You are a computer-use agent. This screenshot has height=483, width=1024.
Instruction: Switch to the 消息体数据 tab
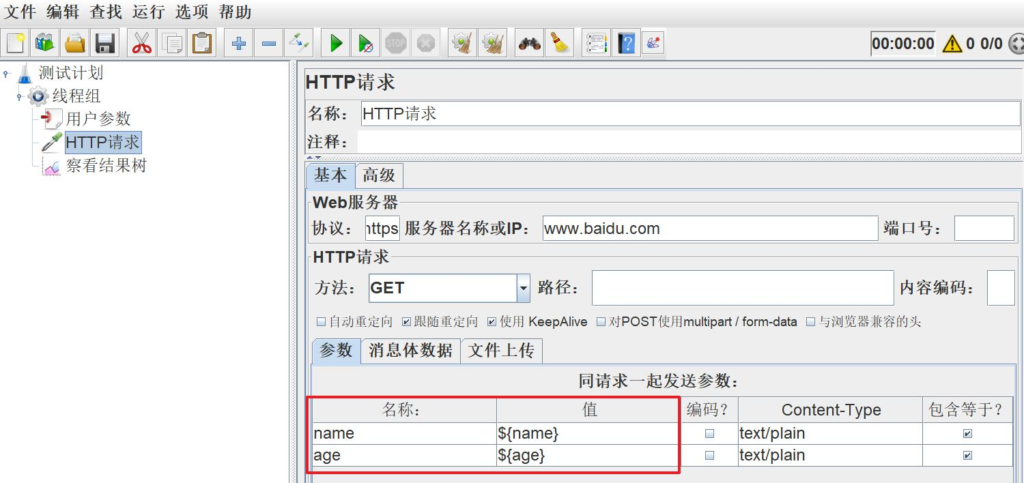410,350
